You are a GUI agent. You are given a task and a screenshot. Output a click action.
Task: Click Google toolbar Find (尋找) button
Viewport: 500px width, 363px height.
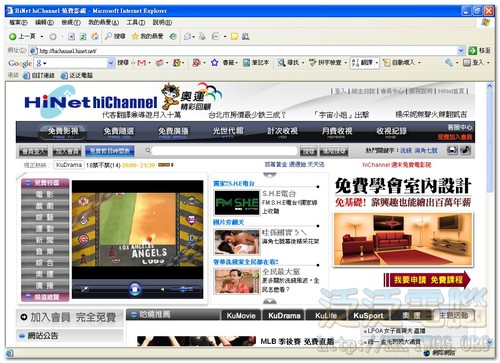(289, 63)
